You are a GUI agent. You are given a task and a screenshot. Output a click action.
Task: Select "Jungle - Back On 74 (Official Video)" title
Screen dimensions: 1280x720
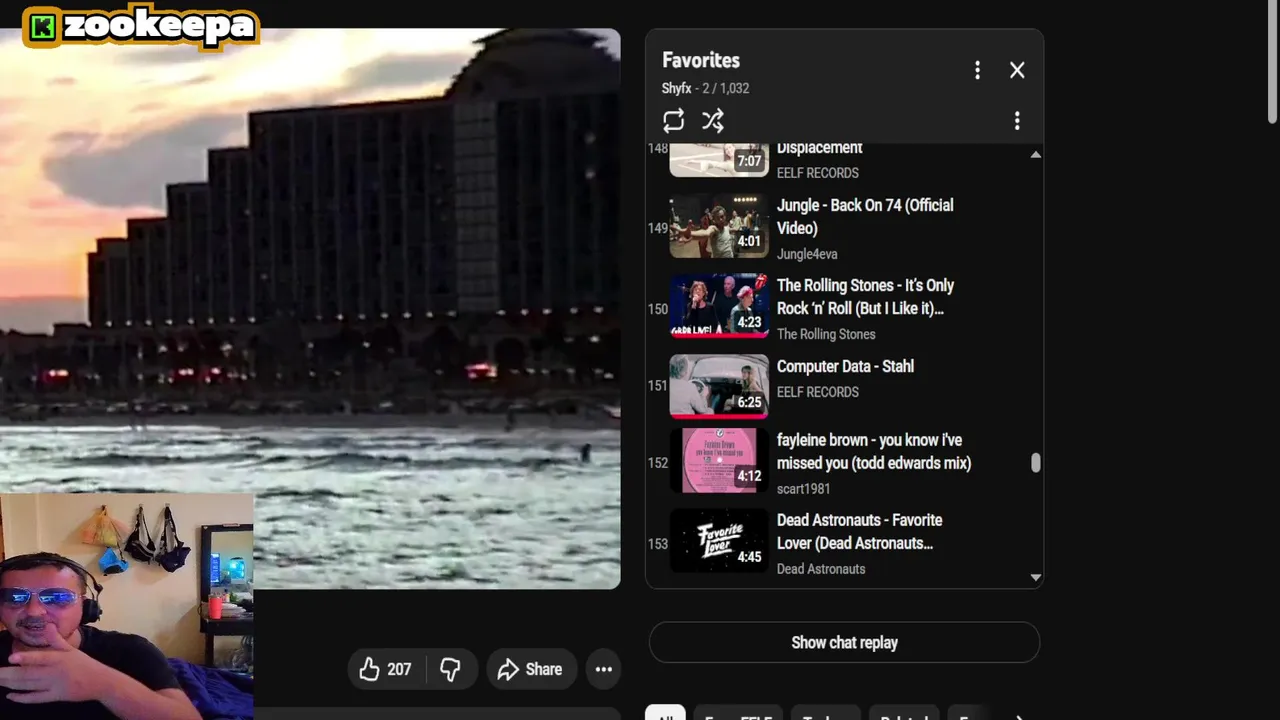pos(865,216)
